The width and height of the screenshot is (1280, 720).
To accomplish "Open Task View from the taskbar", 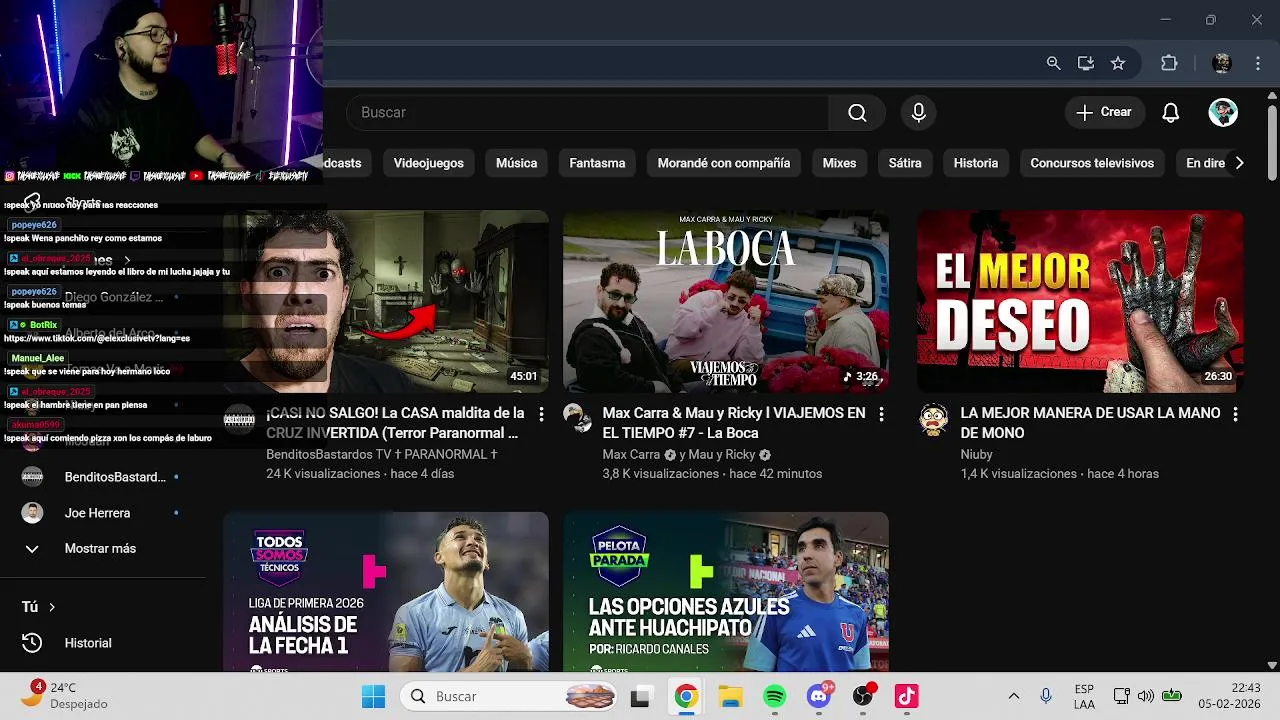I will 641,696.
